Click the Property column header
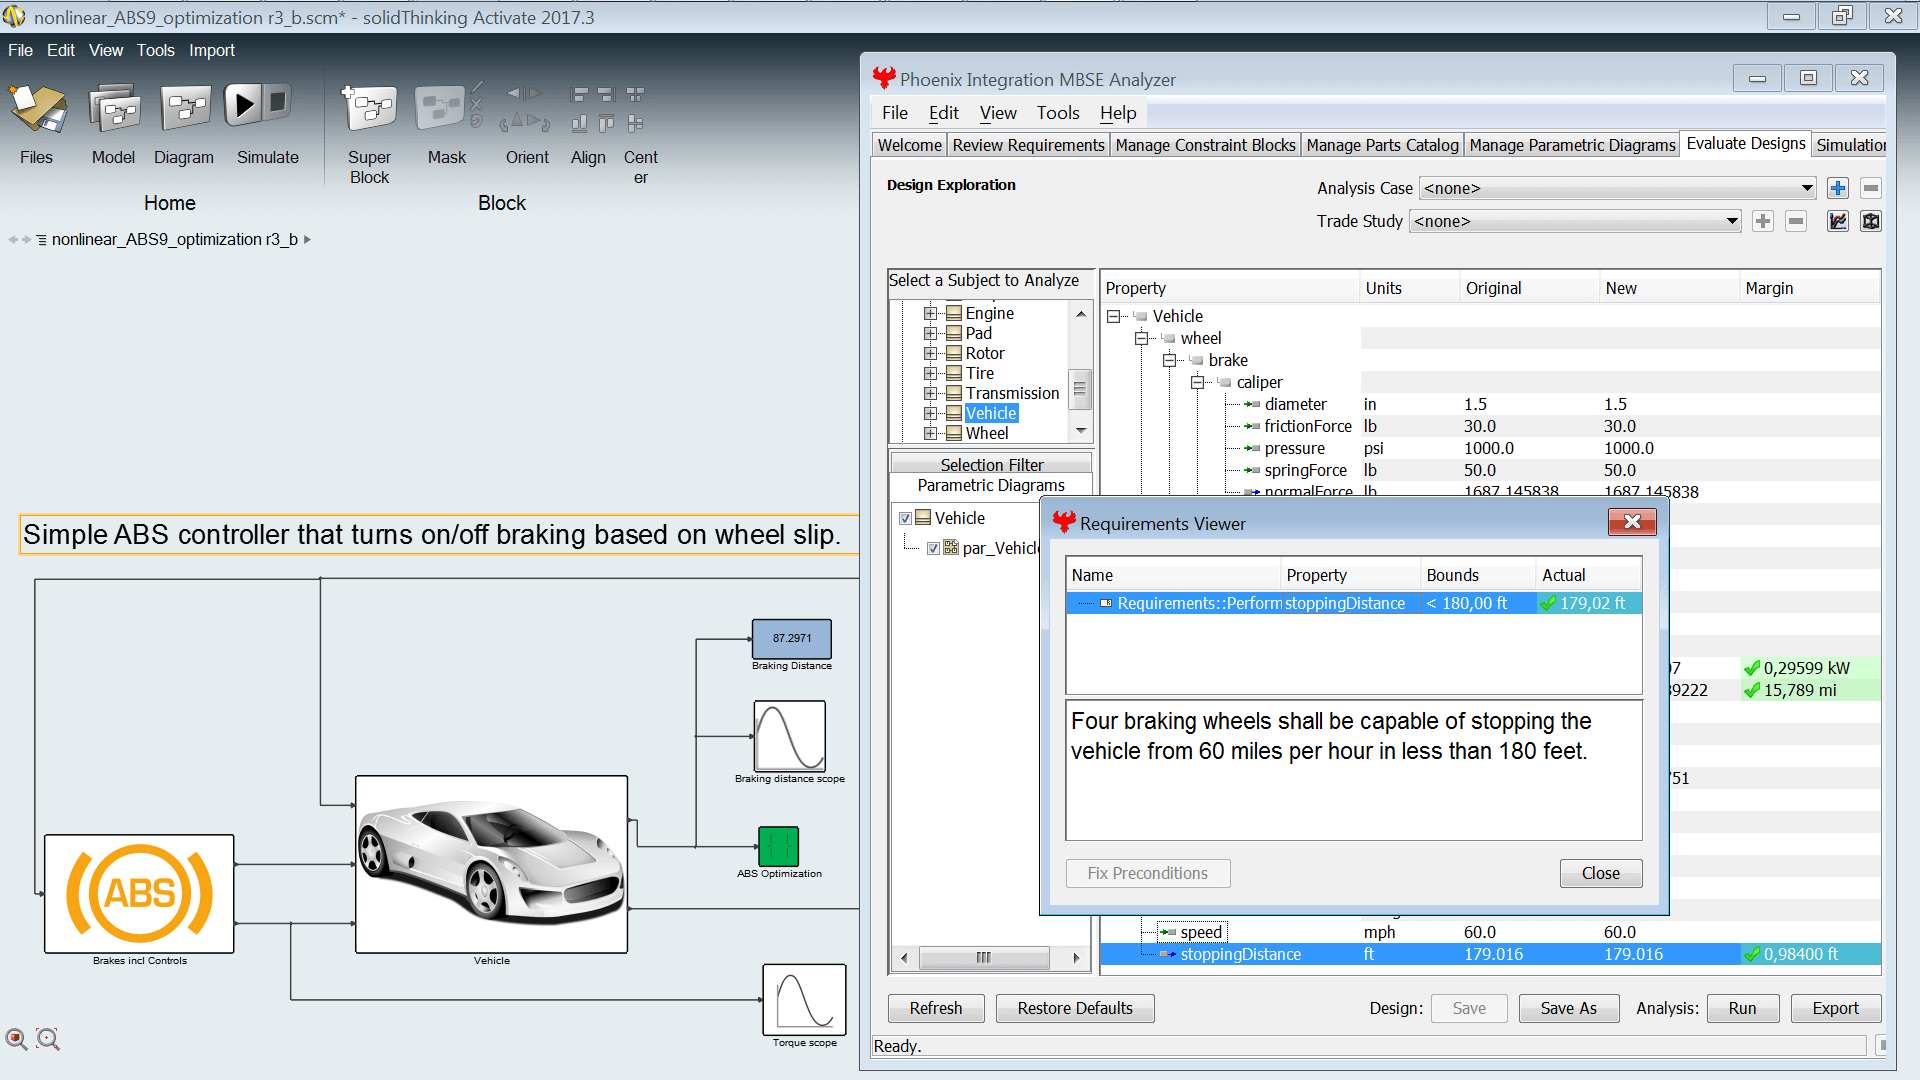The image size is (1920, 1080). (x=1229, y=288)
